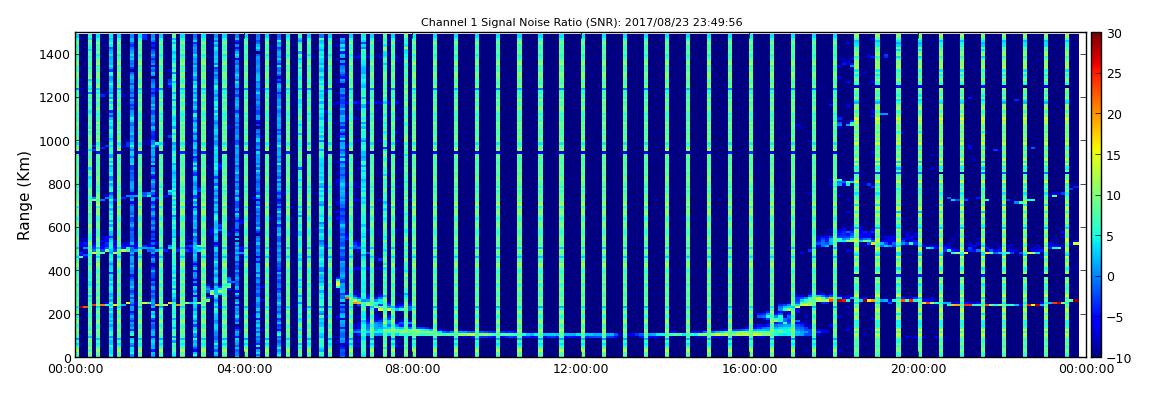Click the dark red top of colorbar
Image resolution: width=1150 pixels, height=407 pixels.
(1096, 38)
